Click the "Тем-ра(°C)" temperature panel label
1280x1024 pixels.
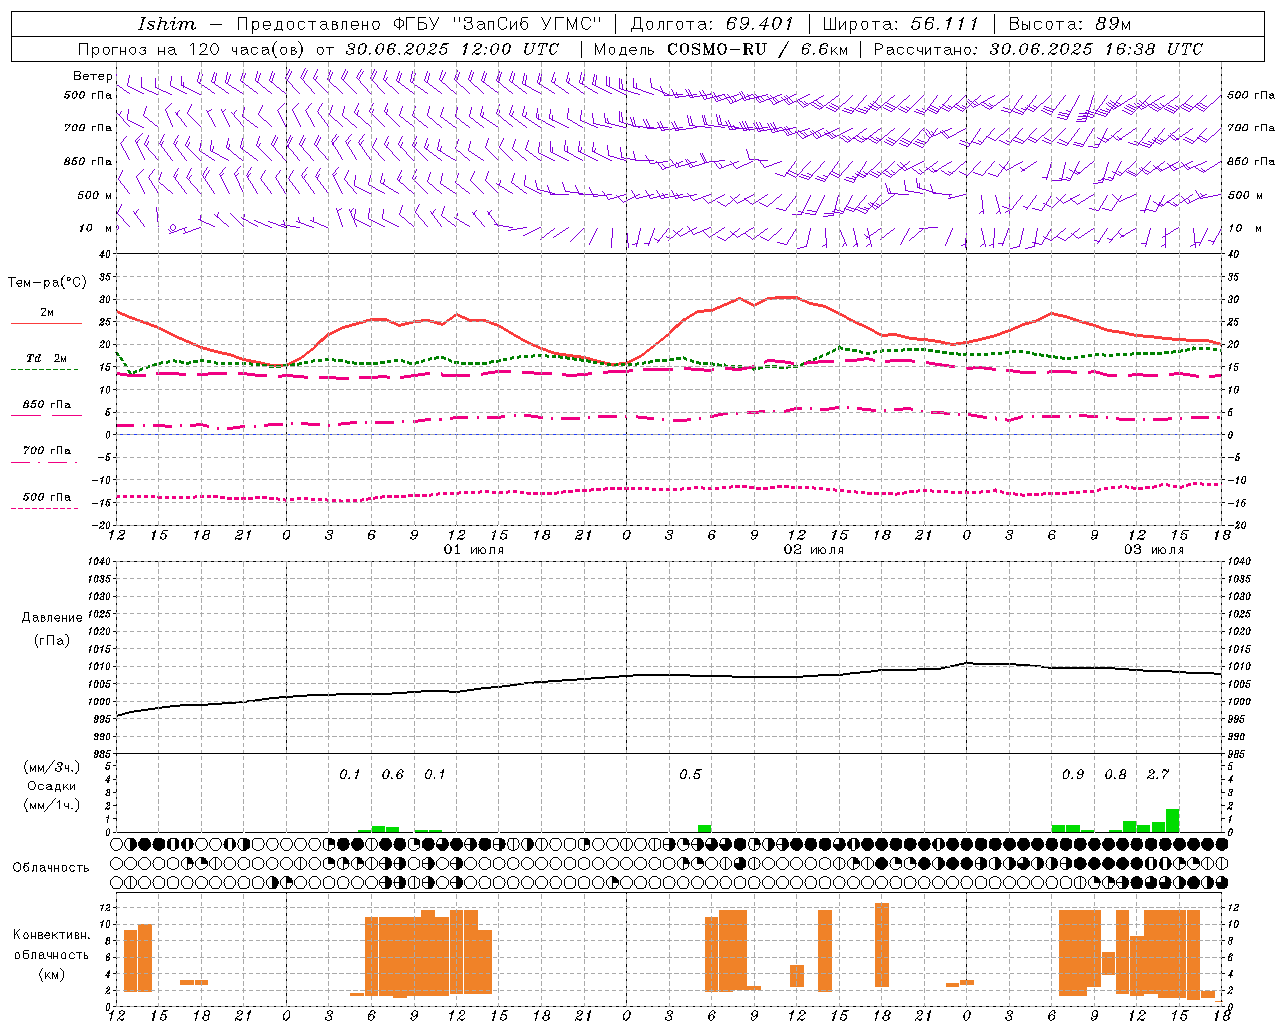click(x=47, y=283)
